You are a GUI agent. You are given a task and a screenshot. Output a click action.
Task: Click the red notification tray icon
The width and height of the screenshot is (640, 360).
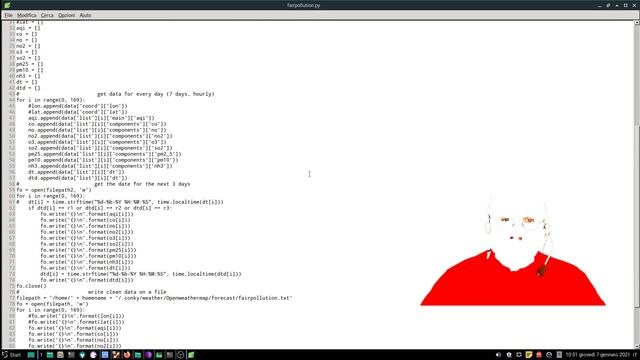tap(539, 355)
